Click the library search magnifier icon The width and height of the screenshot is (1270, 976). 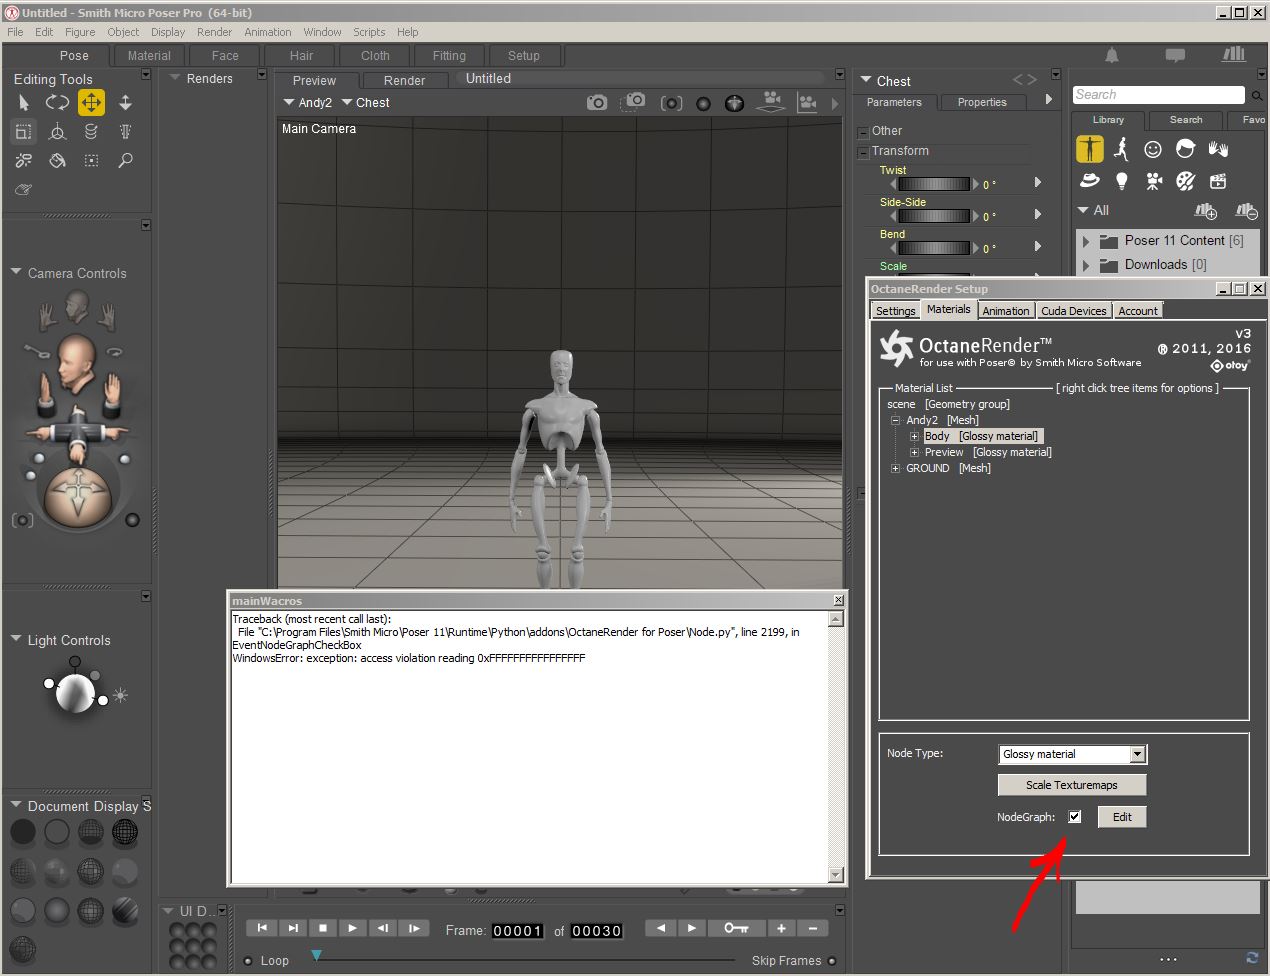pyautogui.click(x=1255, y=95)
